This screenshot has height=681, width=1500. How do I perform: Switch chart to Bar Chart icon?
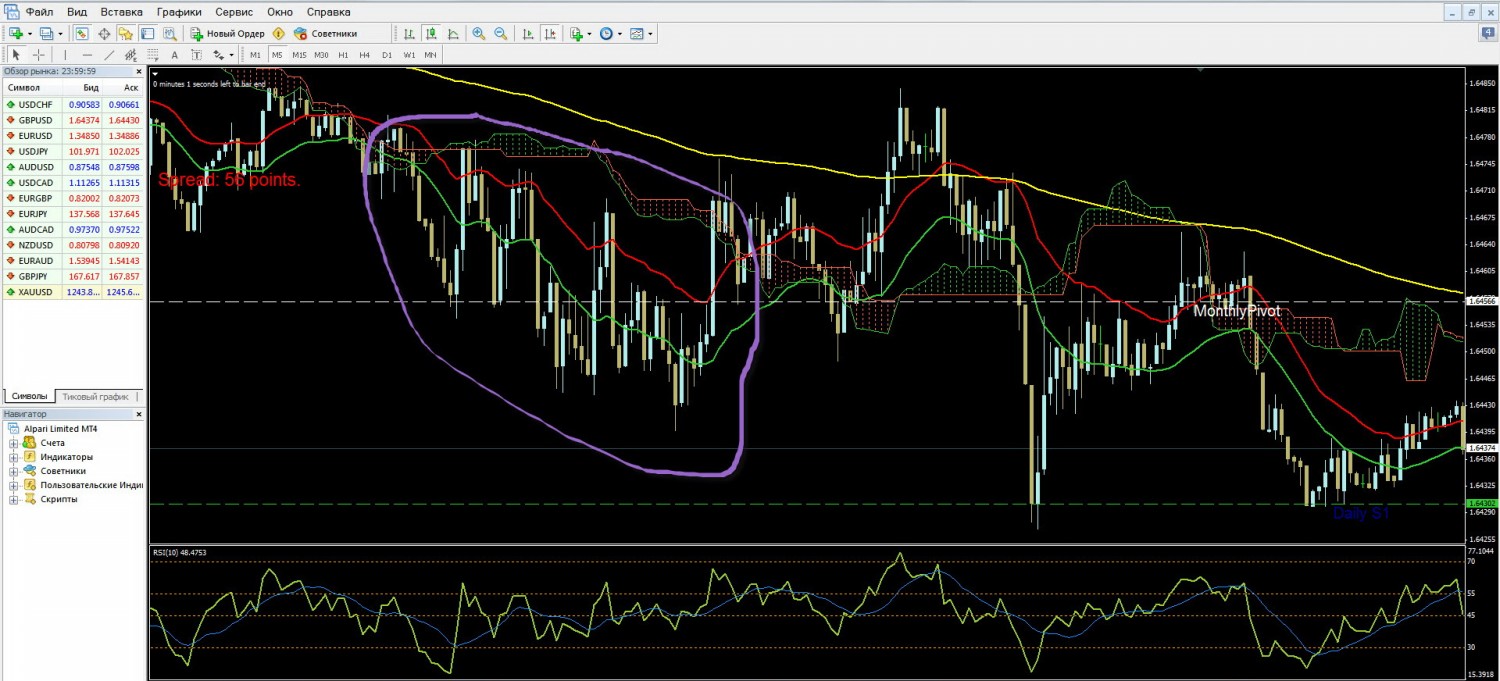tap(409, 33)
